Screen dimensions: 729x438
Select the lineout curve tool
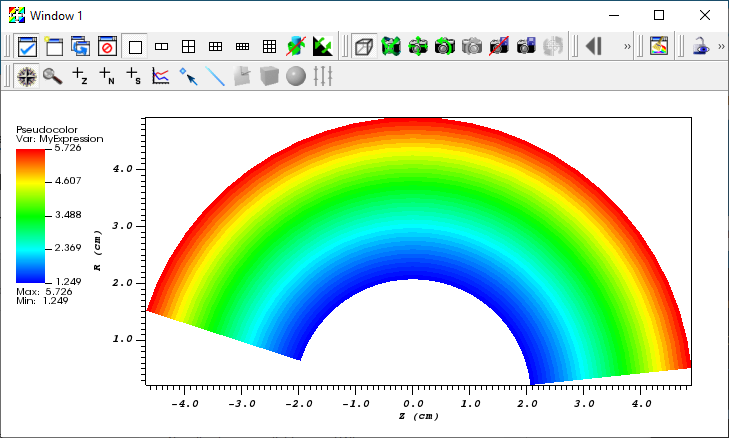click(x=161, y=76)
